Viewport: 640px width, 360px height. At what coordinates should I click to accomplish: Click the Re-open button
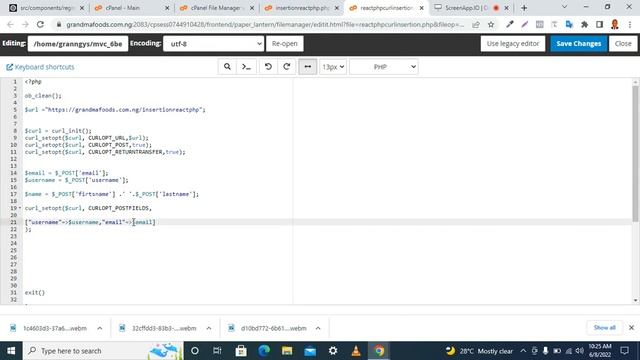284,43
